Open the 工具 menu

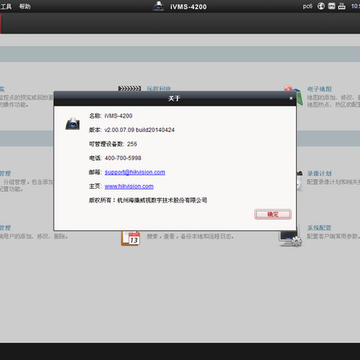click(x=6, y=6)
